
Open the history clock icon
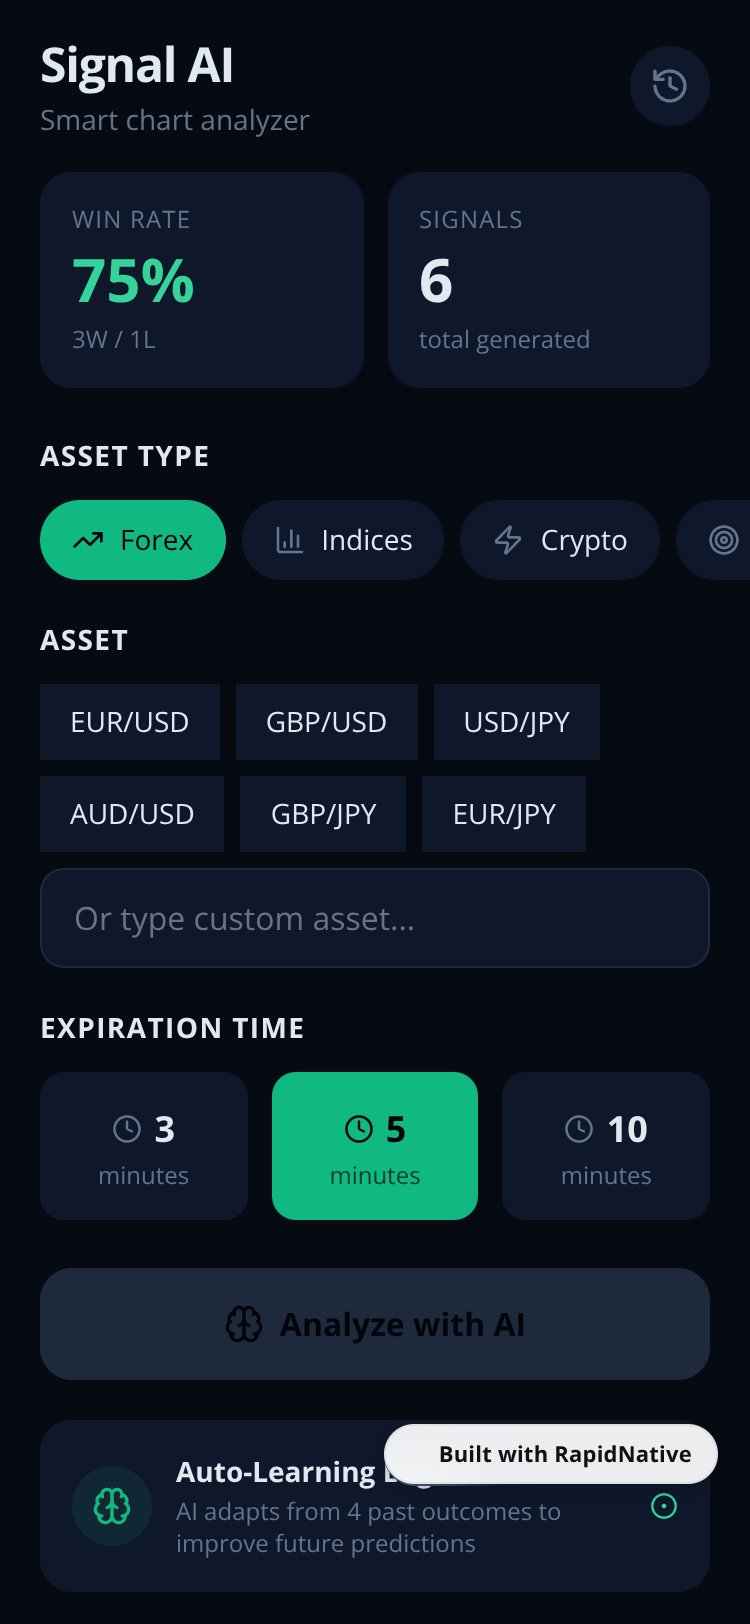(x=670, y=86)
